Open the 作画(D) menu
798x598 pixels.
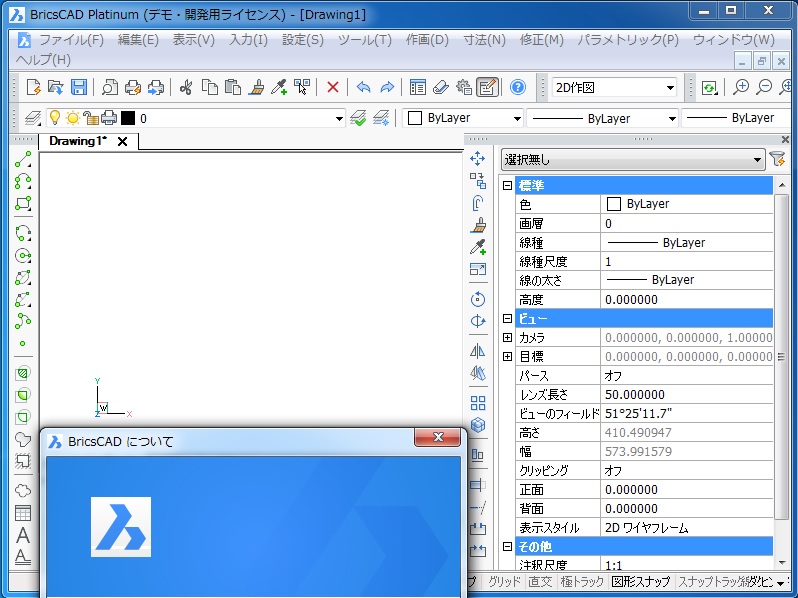pos(427,40)
